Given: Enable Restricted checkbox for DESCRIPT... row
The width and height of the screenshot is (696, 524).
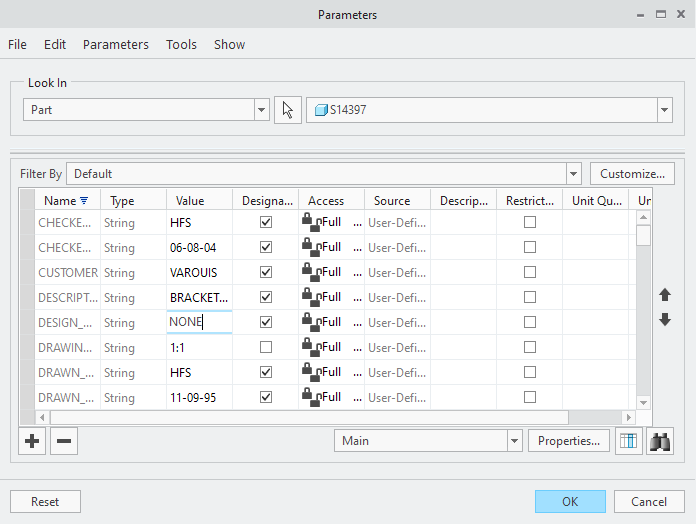Looking at the screenshot, I should [530, 297].
